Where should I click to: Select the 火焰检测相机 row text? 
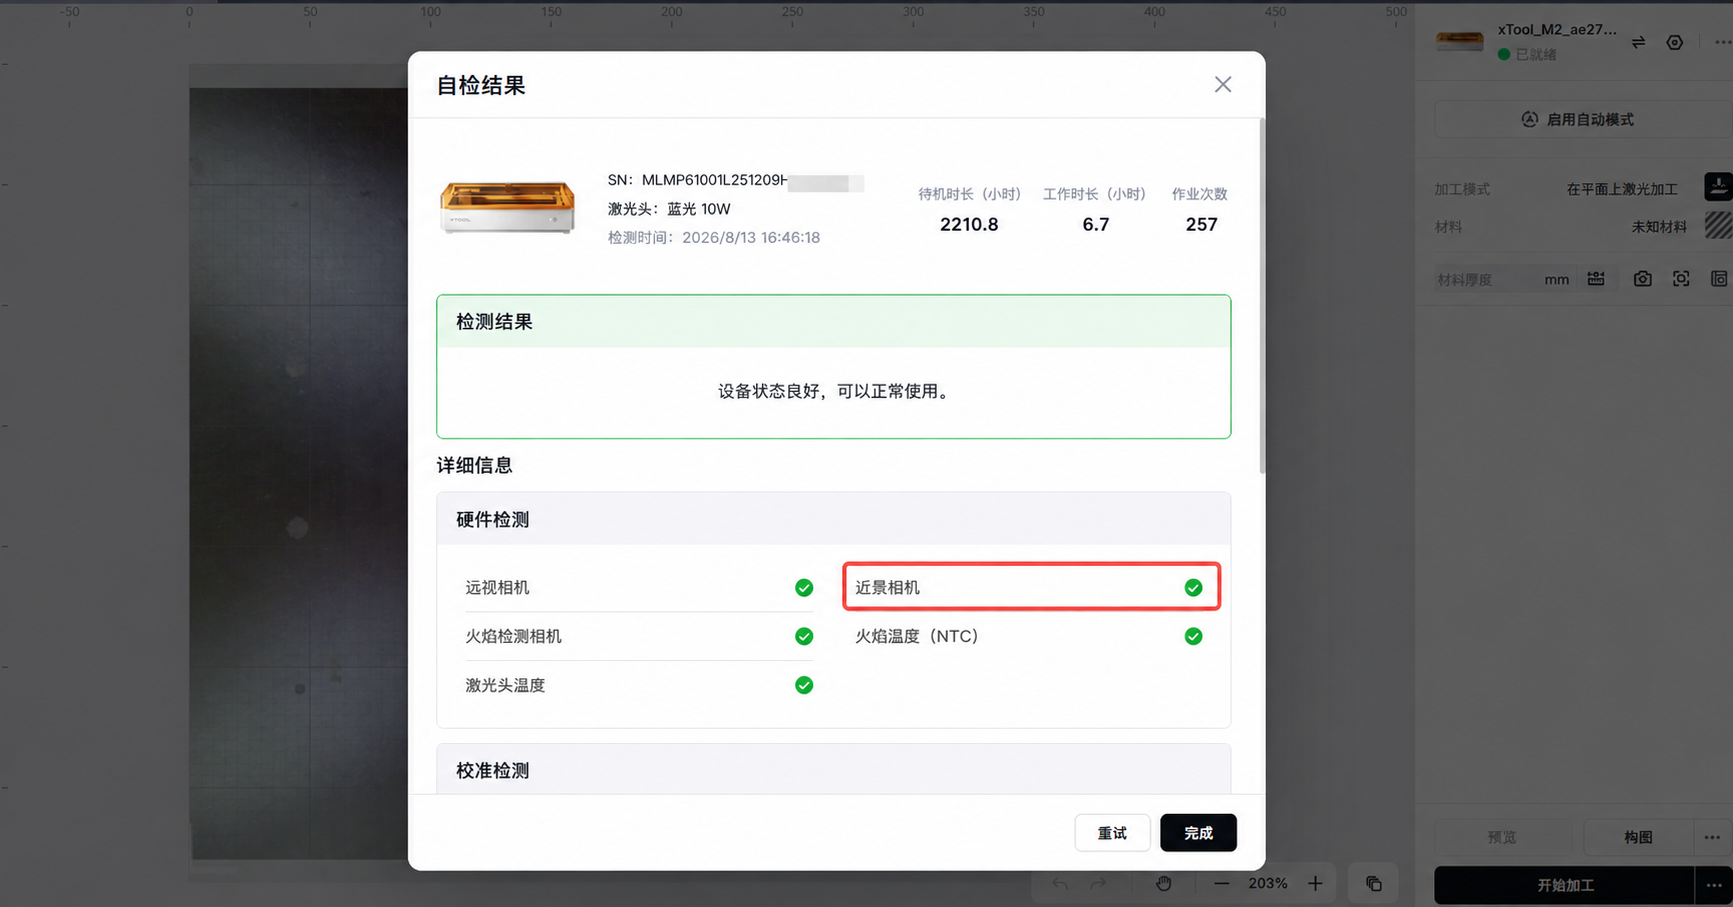pos(513,636)
